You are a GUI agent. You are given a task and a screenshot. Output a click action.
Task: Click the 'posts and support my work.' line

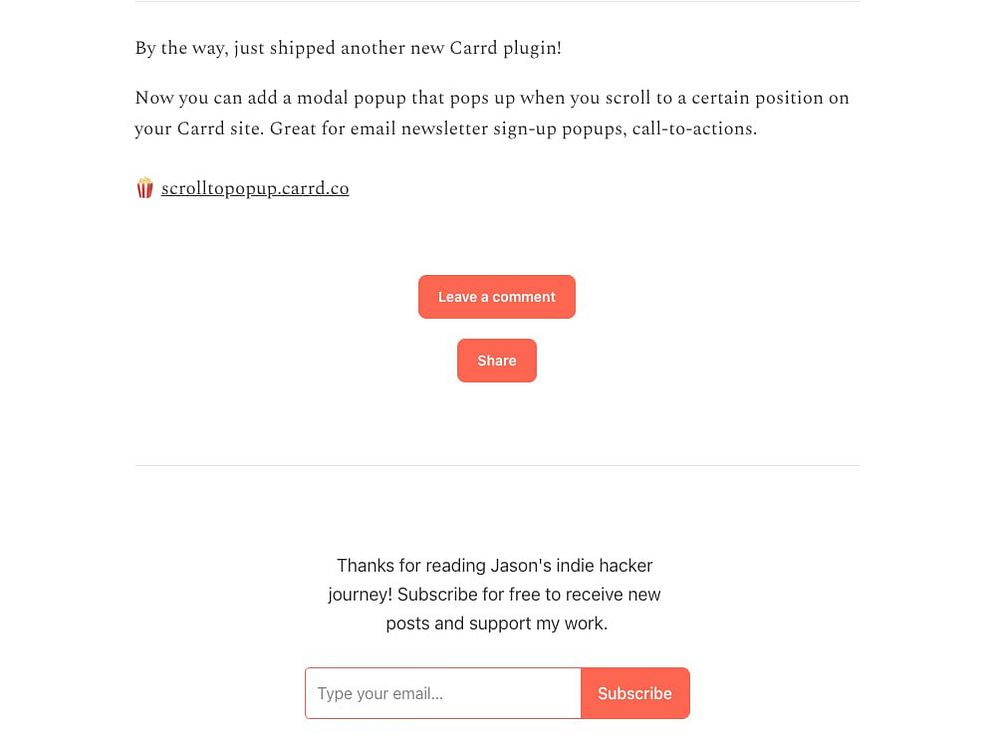pyautogui.click(x=497, y=623)
